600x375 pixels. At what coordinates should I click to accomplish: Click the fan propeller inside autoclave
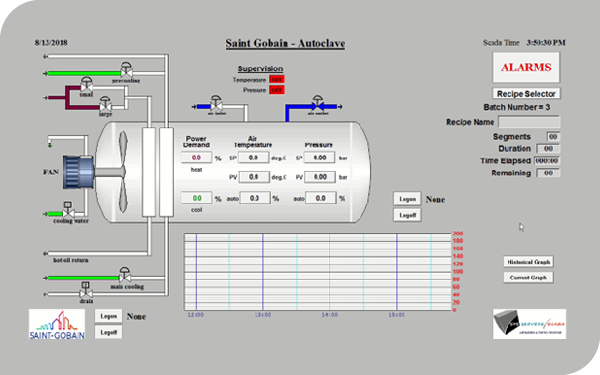tap(122, 172)
